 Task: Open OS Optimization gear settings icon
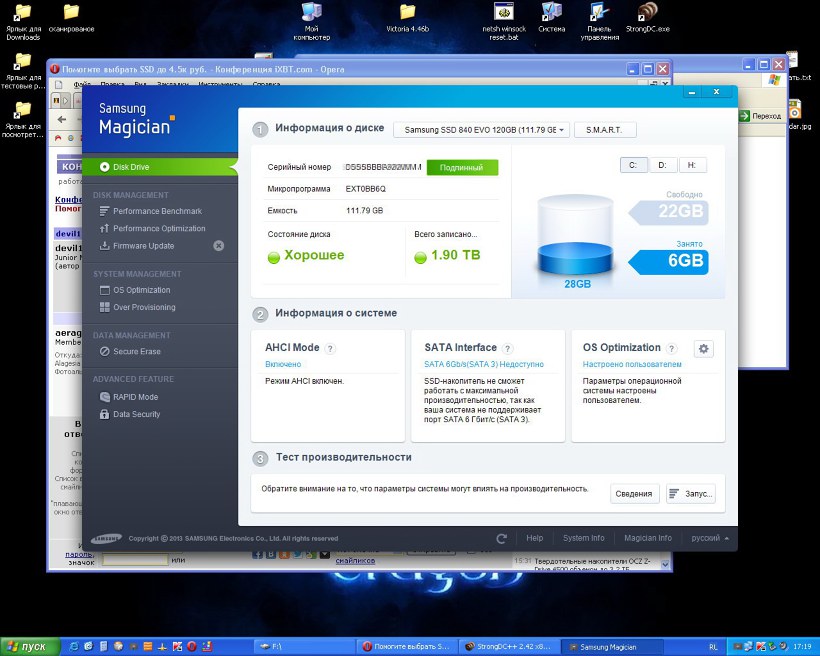(704, 348)
